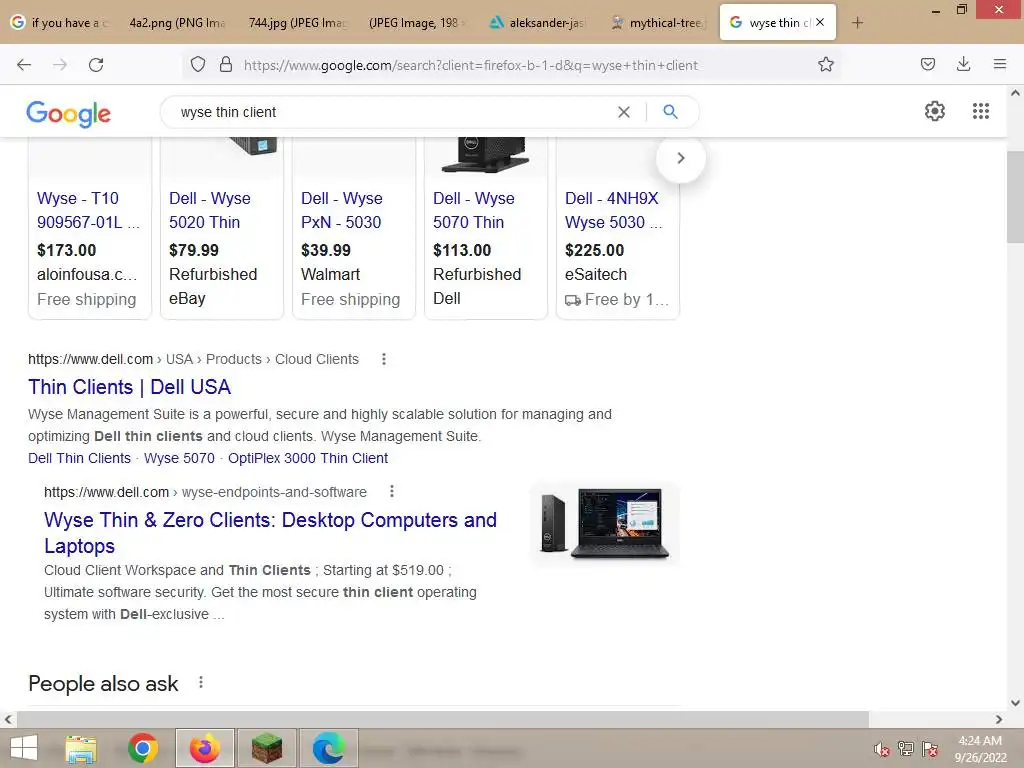Open Thin Clients | Dell USA result
The width and height of the screenshot is (1024, 768).
129,387
